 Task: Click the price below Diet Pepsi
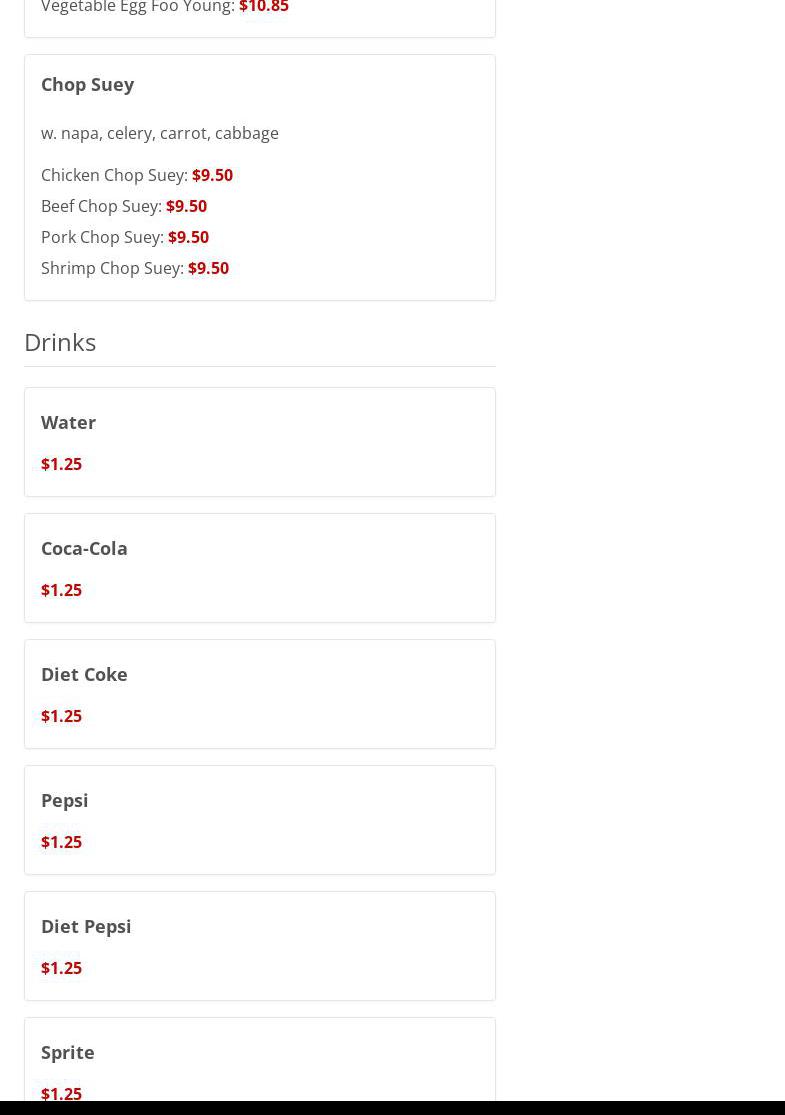(61, 968)
